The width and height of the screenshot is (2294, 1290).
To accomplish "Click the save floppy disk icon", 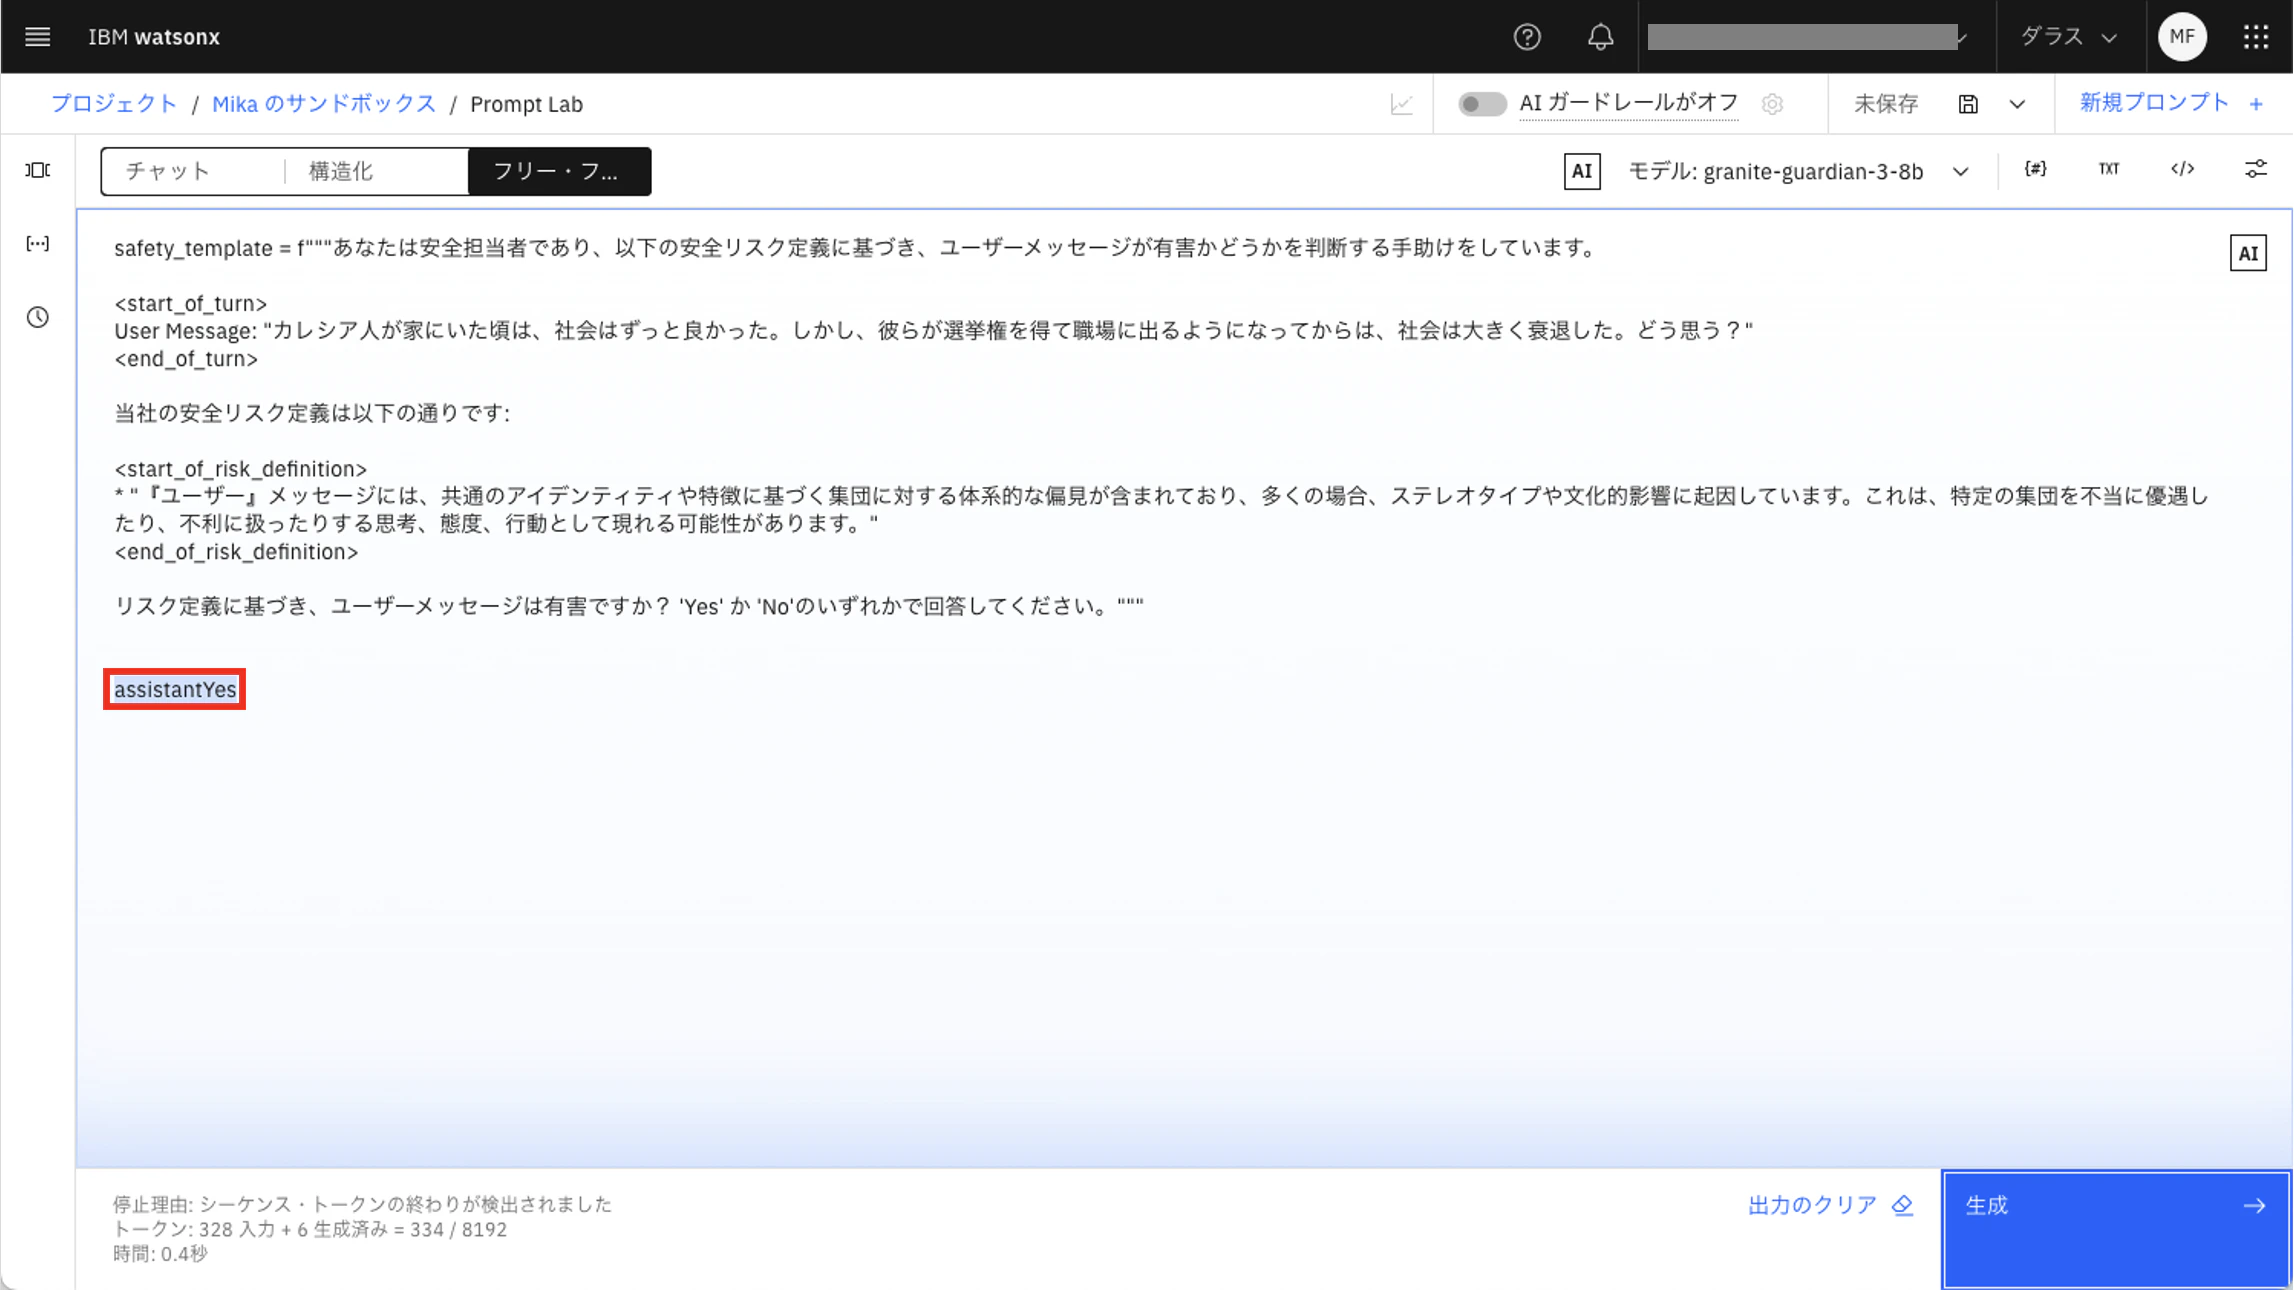I will pyautogui.click(x=1967, y=104).
